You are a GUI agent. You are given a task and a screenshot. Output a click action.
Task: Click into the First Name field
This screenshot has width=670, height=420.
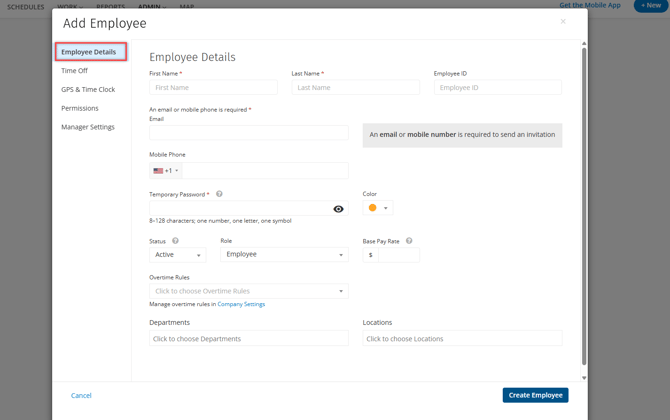click(x=213, y=88)
